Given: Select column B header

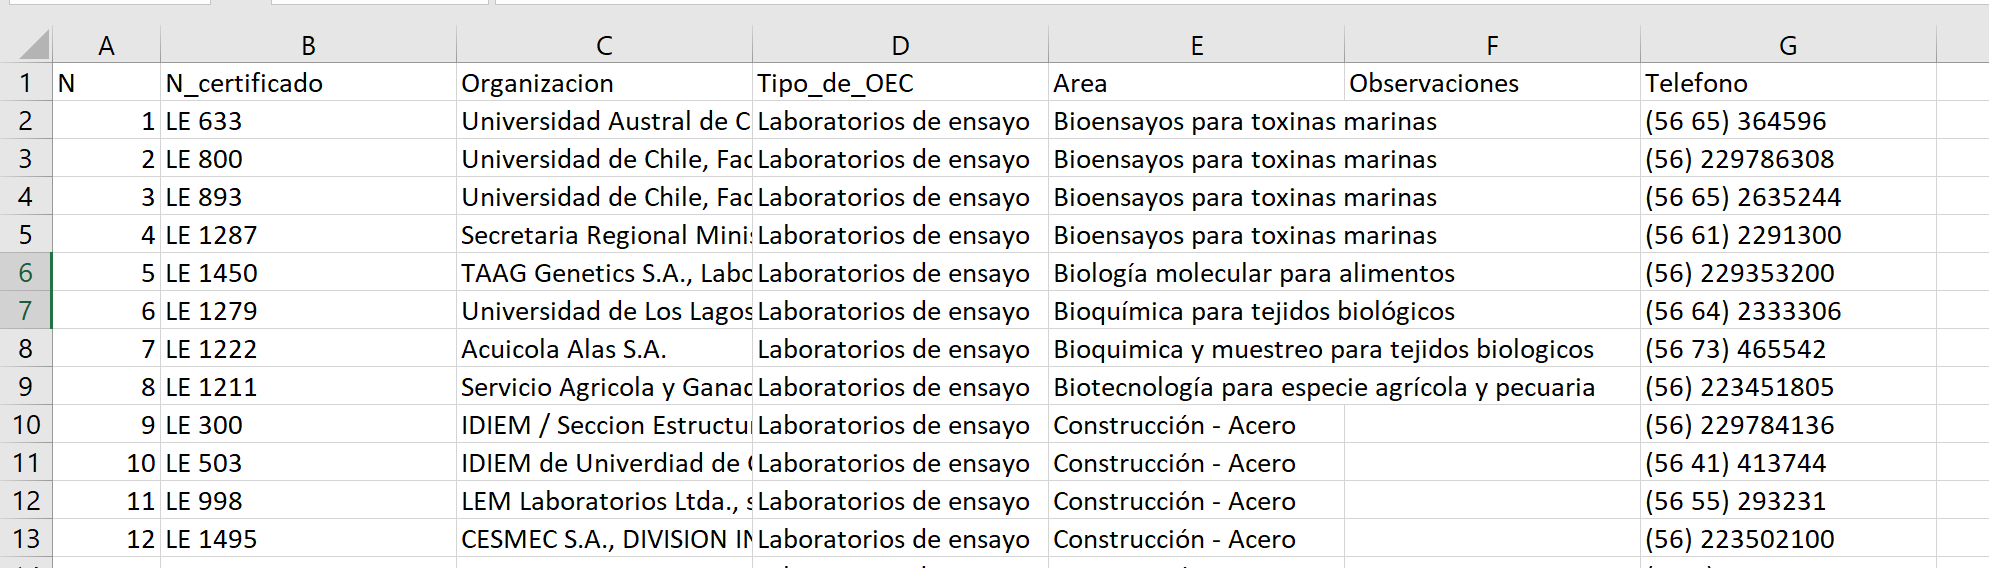Looking at the screenshot, I should coord(308,45).
